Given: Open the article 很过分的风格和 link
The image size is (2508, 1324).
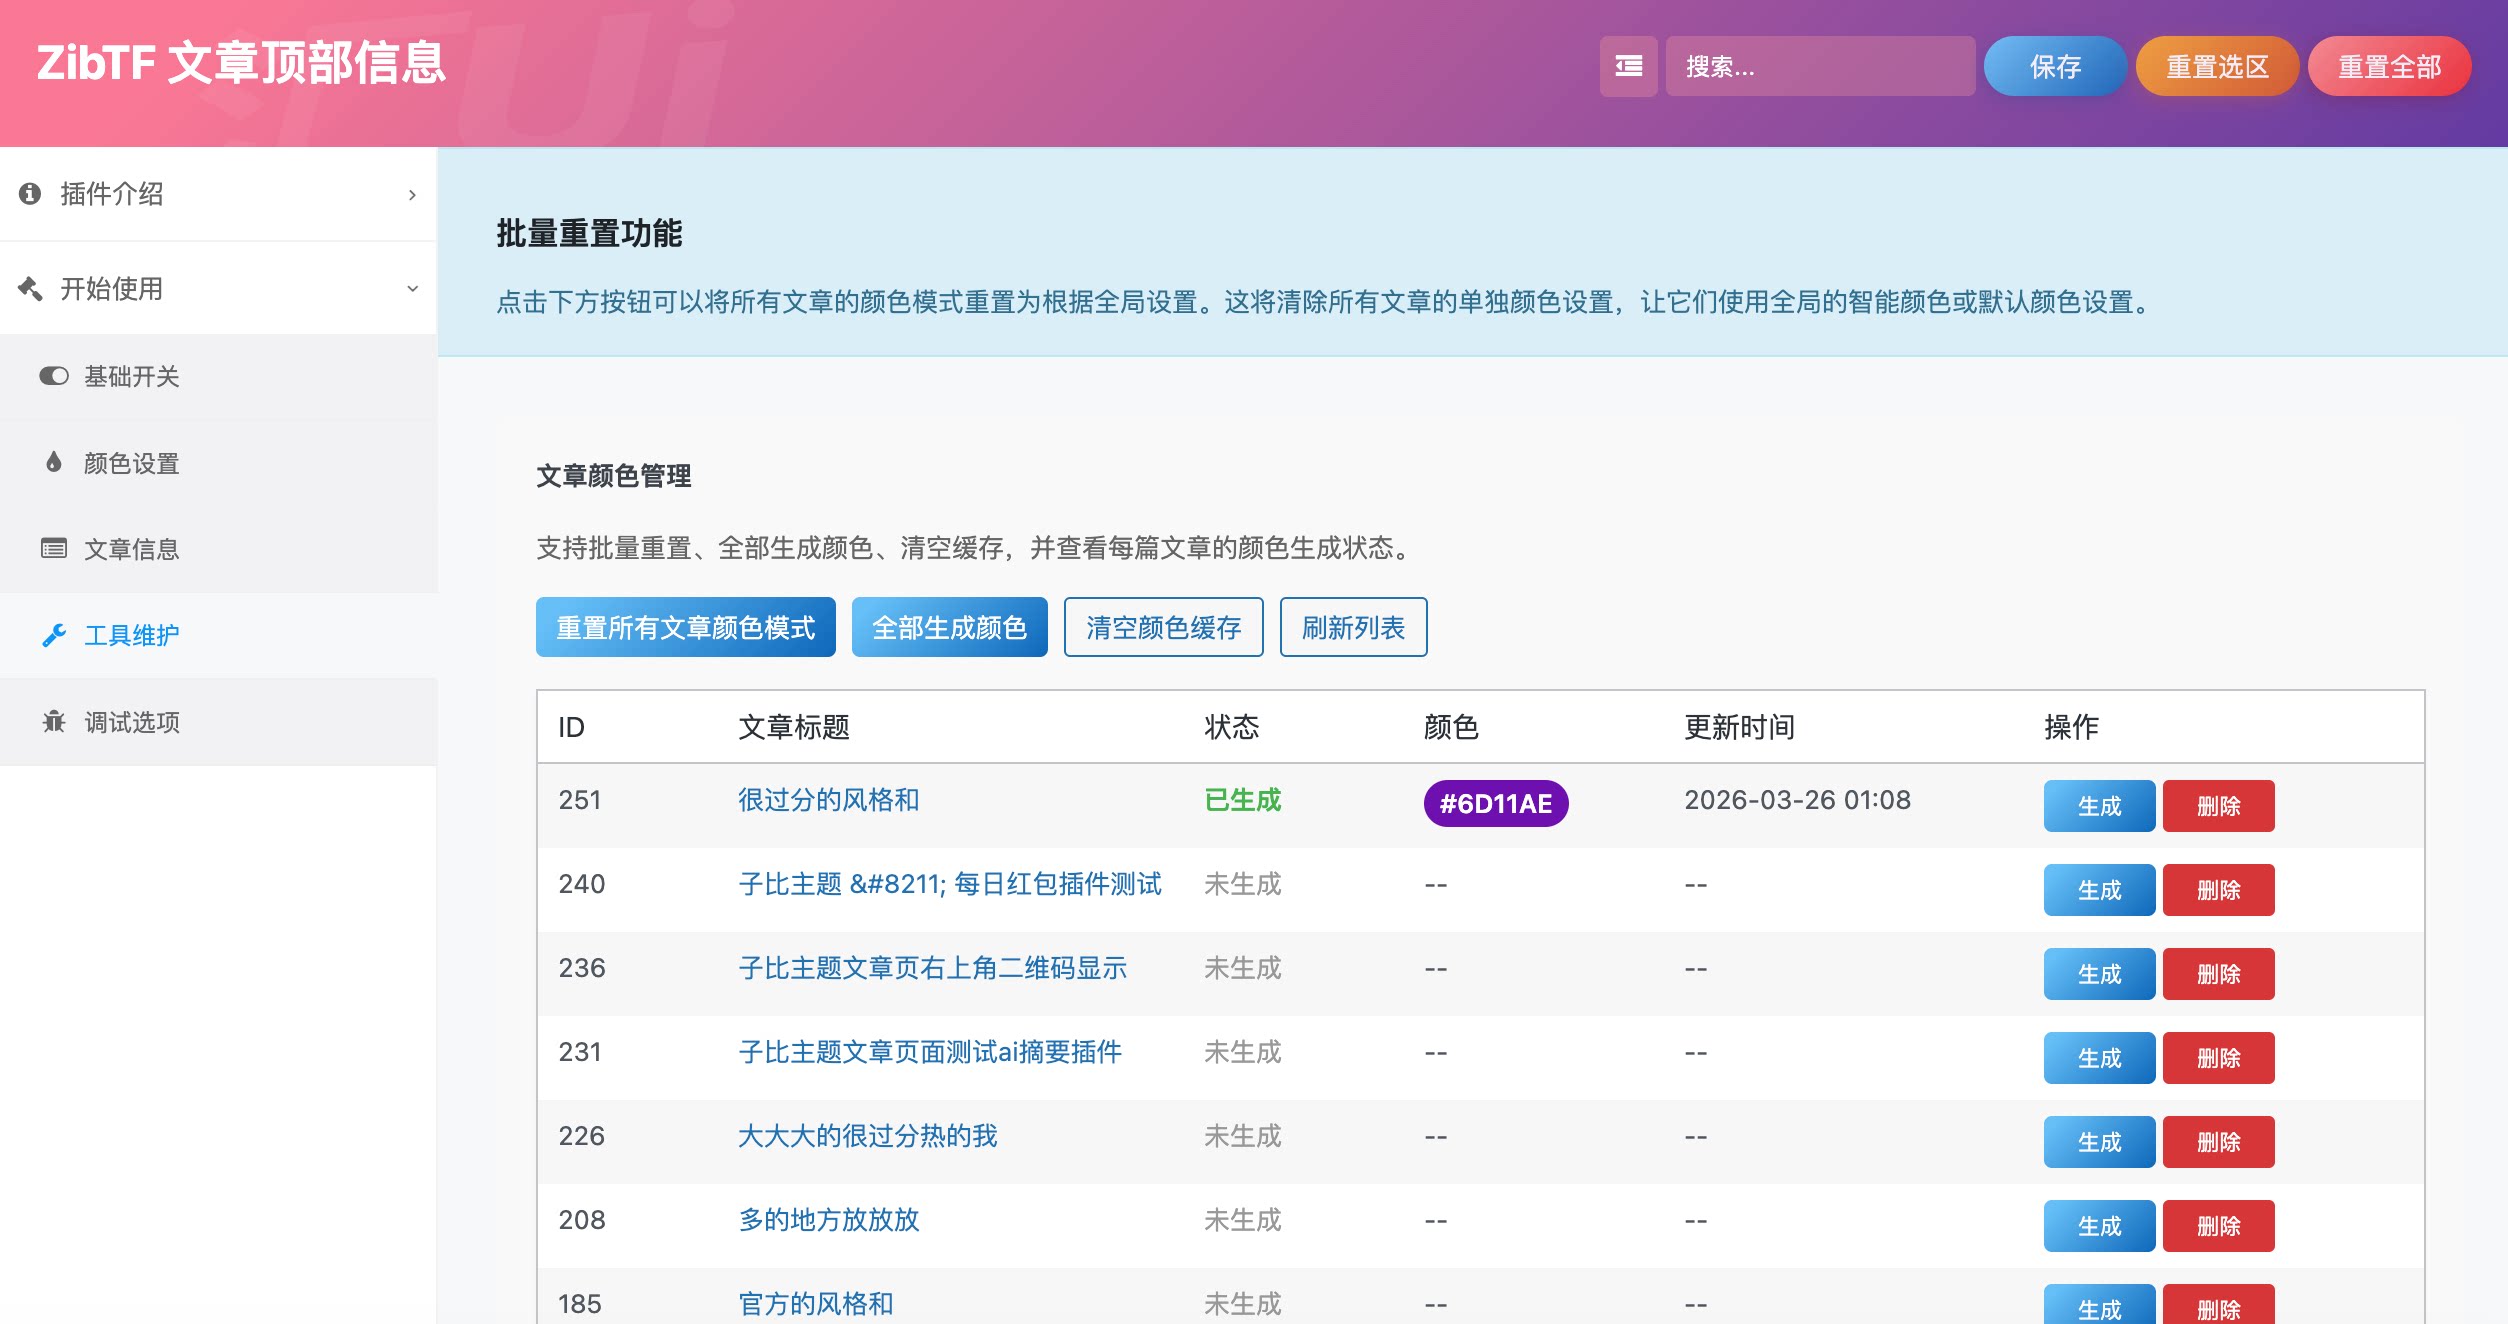Looking at the screenshot, I should [x=828, y=800].
